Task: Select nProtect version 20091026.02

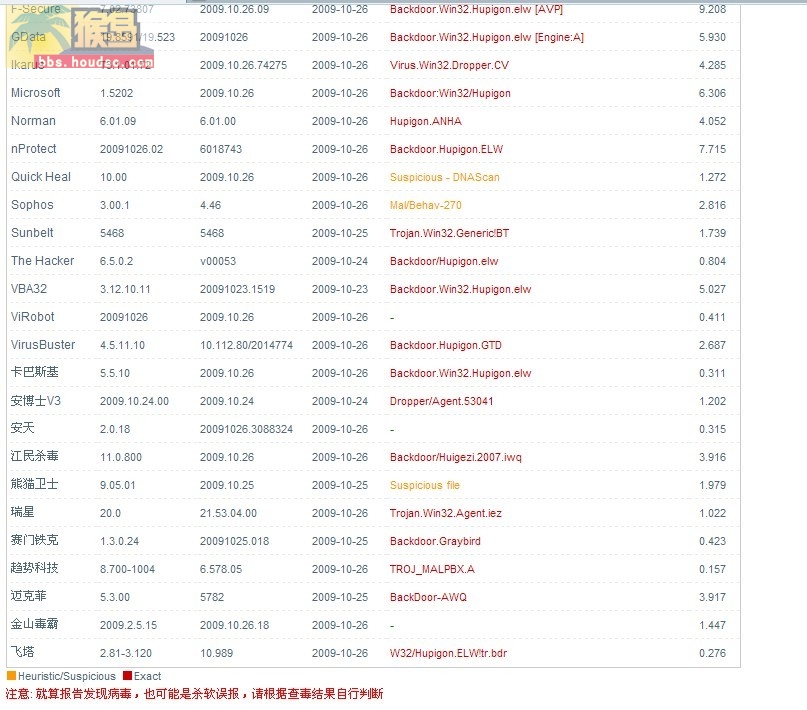Action: (x=131, y=149)
